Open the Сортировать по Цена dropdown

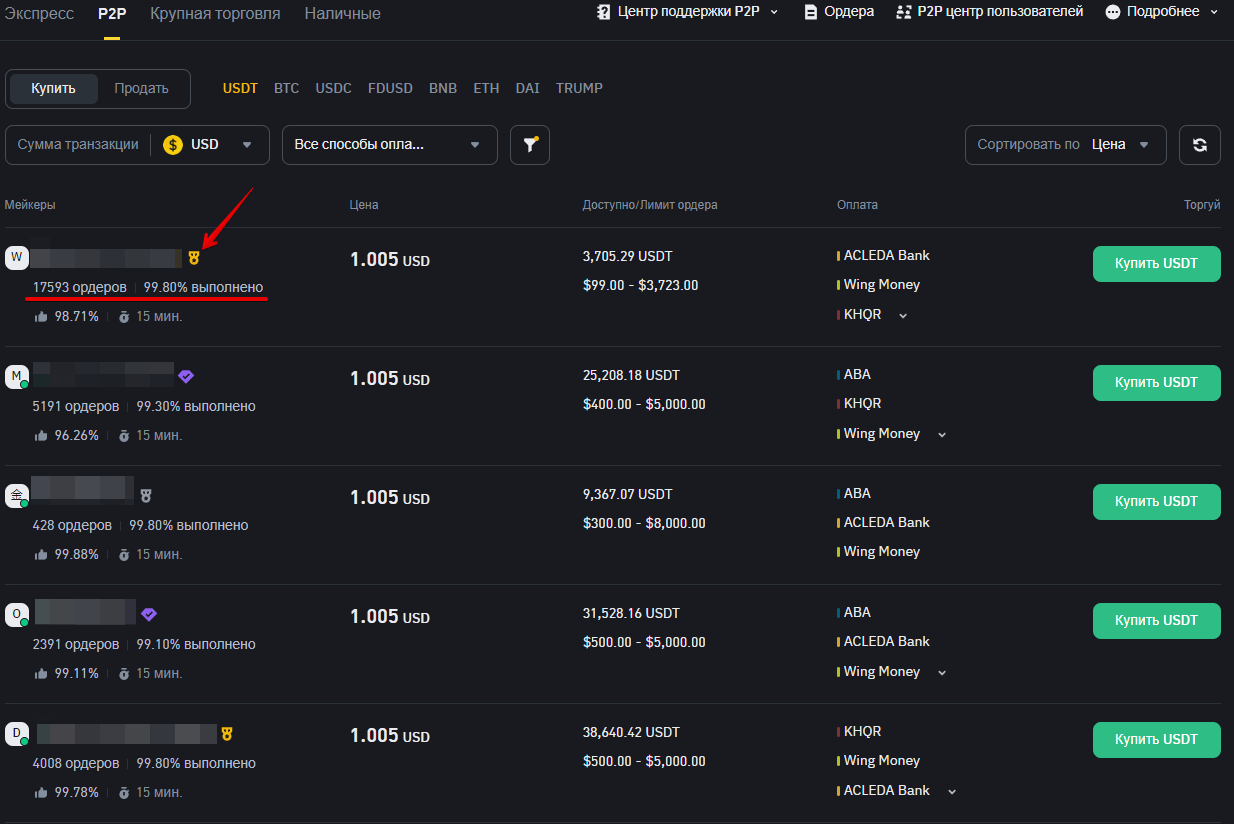click(x=1065, y=145)
